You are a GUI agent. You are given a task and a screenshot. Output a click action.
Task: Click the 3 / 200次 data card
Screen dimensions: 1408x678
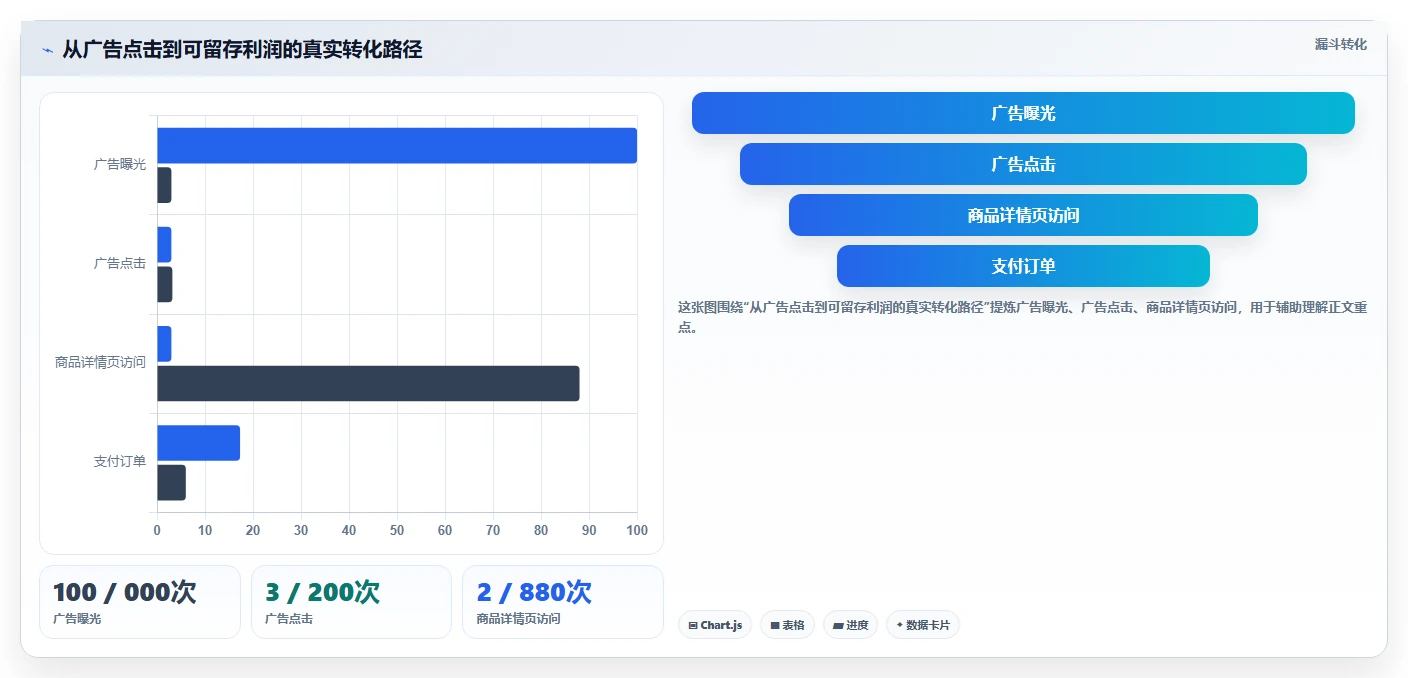pos(351,602)
